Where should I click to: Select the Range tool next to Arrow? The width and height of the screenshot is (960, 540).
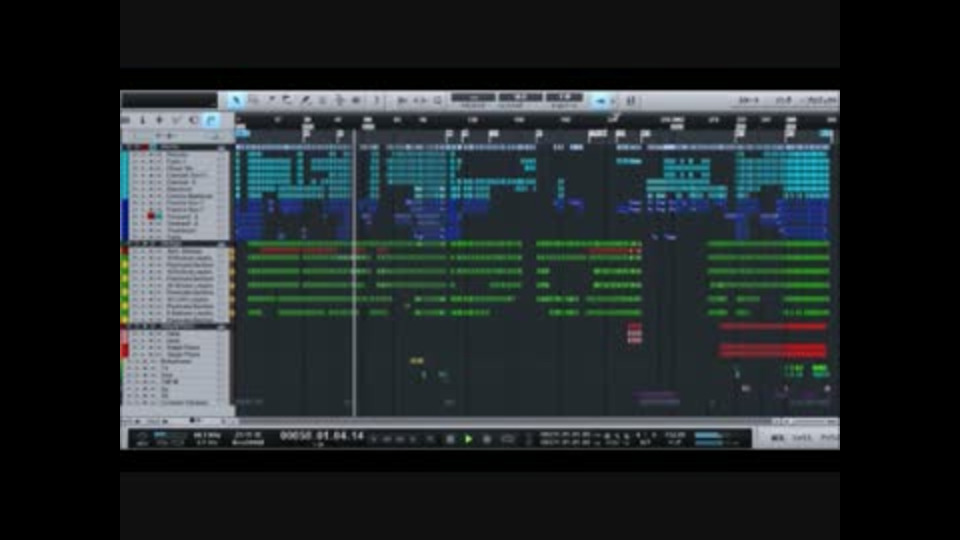tap(253, 100)
